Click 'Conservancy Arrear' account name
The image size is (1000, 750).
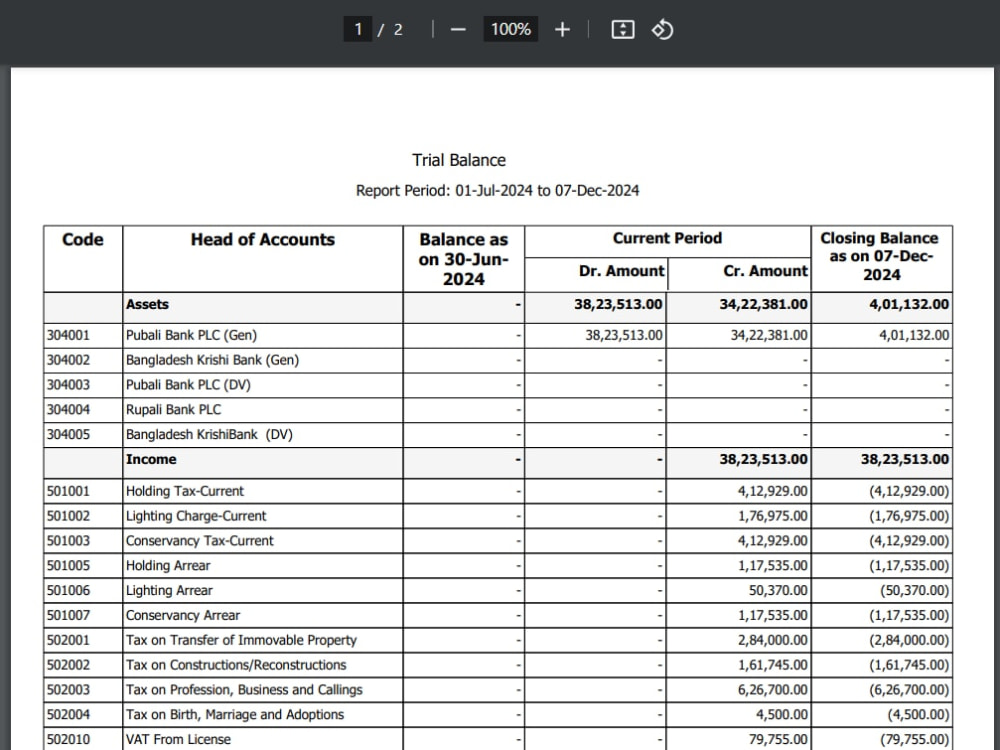pyautogui.click(x=183, y=615)
